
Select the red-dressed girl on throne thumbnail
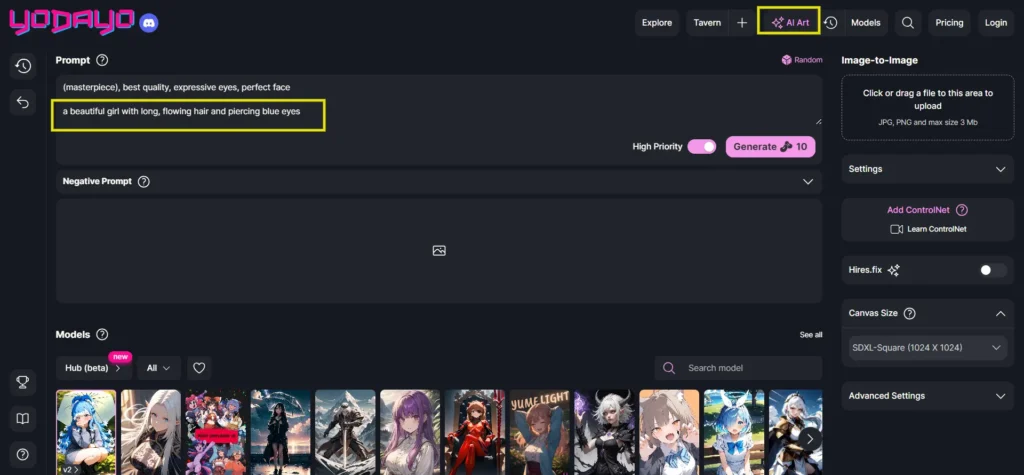tap(475, 433)
